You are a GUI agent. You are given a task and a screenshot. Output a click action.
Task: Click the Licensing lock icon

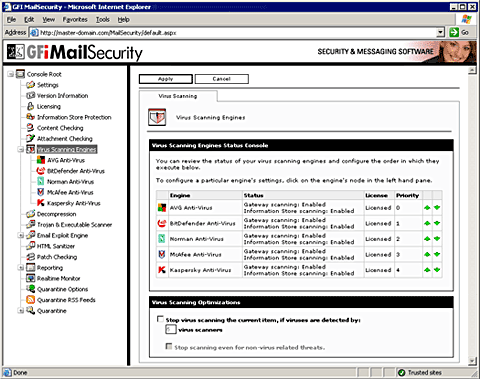click(x=30, y=106)
